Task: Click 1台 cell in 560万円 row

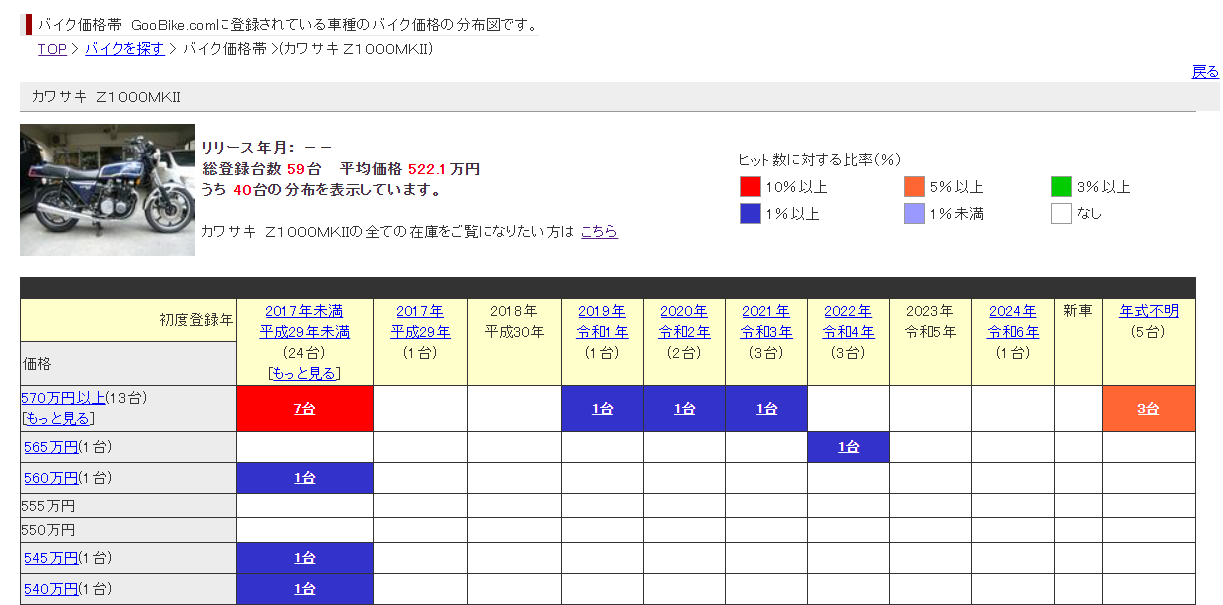Action: (305, 478)
